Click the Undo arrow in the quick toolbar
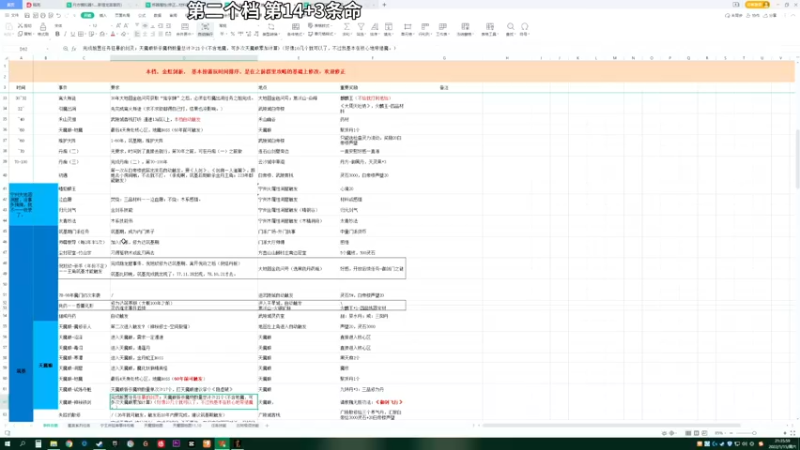 pyautogui.click(x=58, y=16)
